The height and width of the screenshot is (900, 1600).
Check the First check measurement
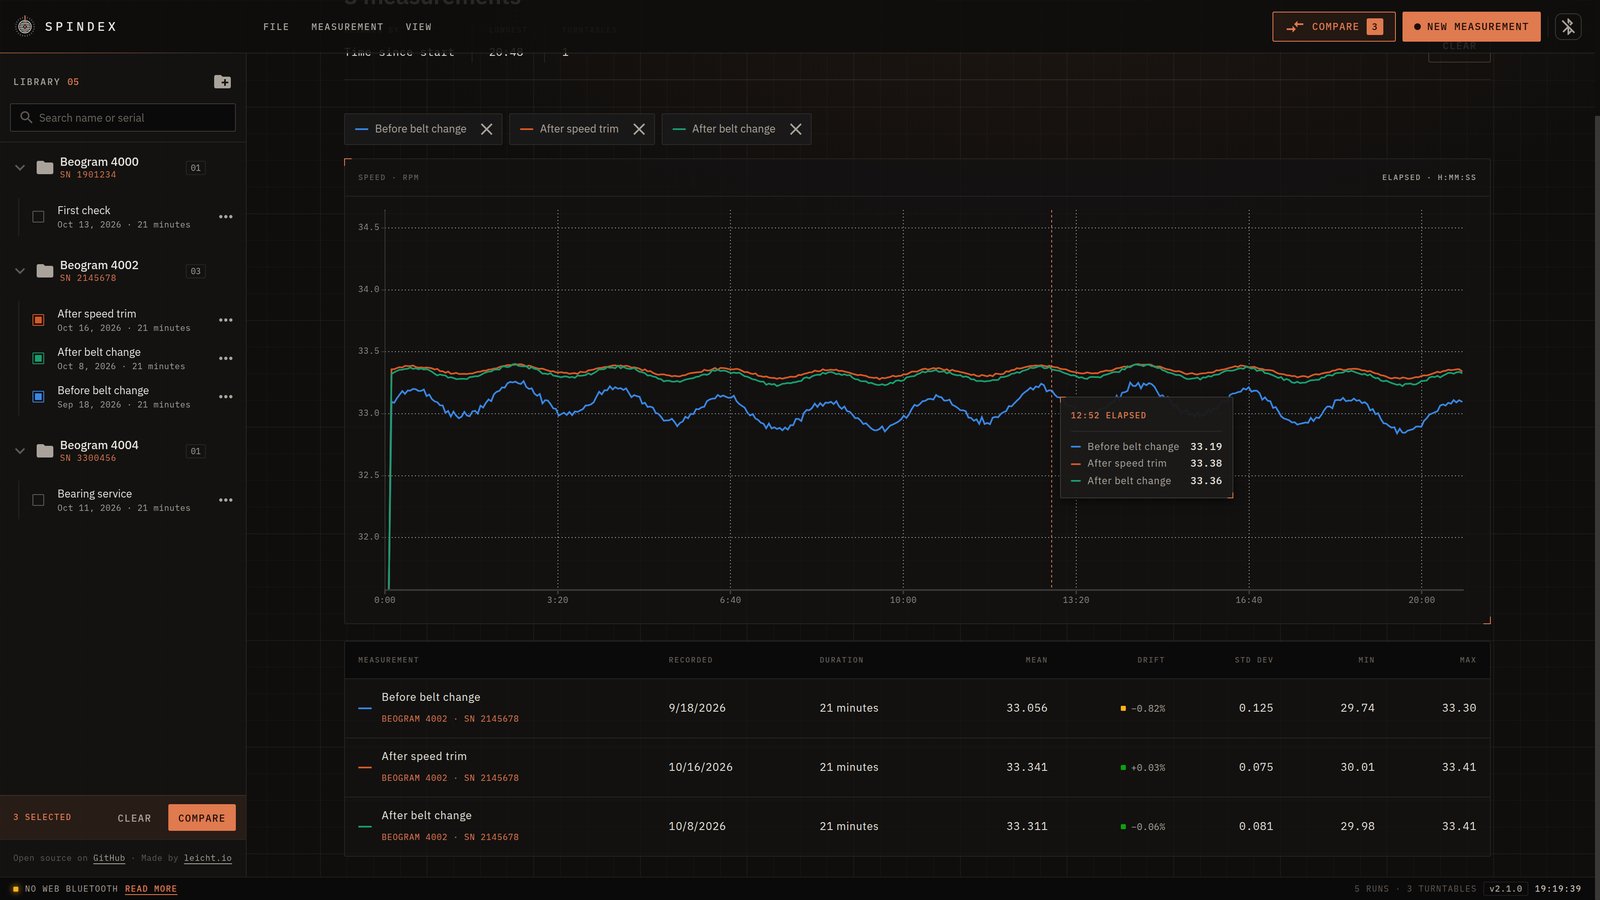click(x=38, y=217)
